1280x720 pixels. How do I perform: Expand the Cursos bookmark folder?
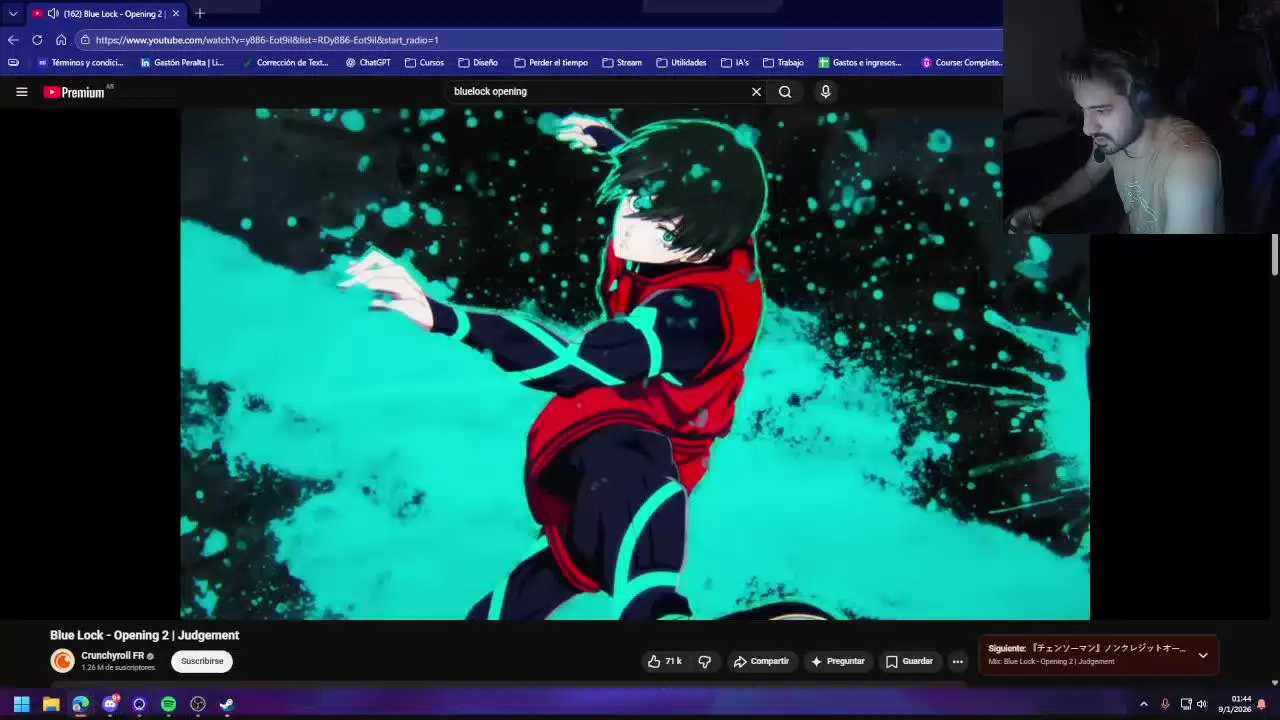pos(425,63)
